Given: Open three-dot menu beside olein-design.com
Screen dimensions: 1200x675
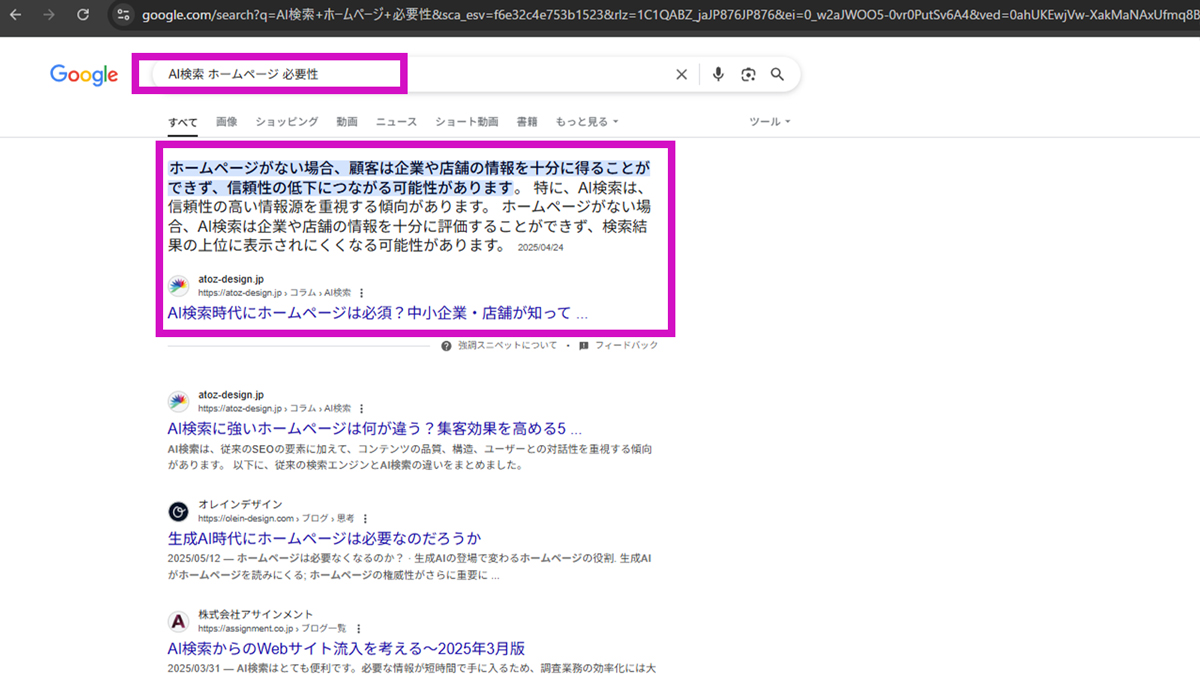Looking at the screenshot, I should point(366,518).
